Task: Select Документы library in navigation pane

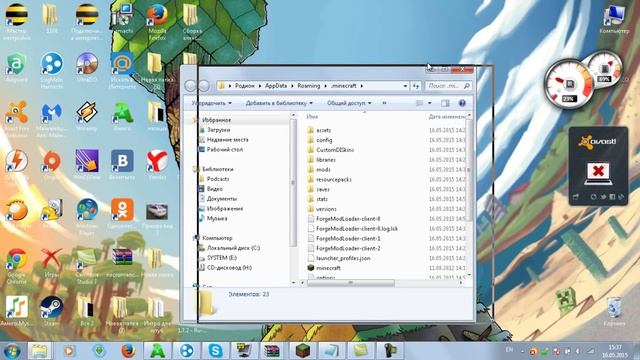Action: pyautogui.click(x=221, y=199)
